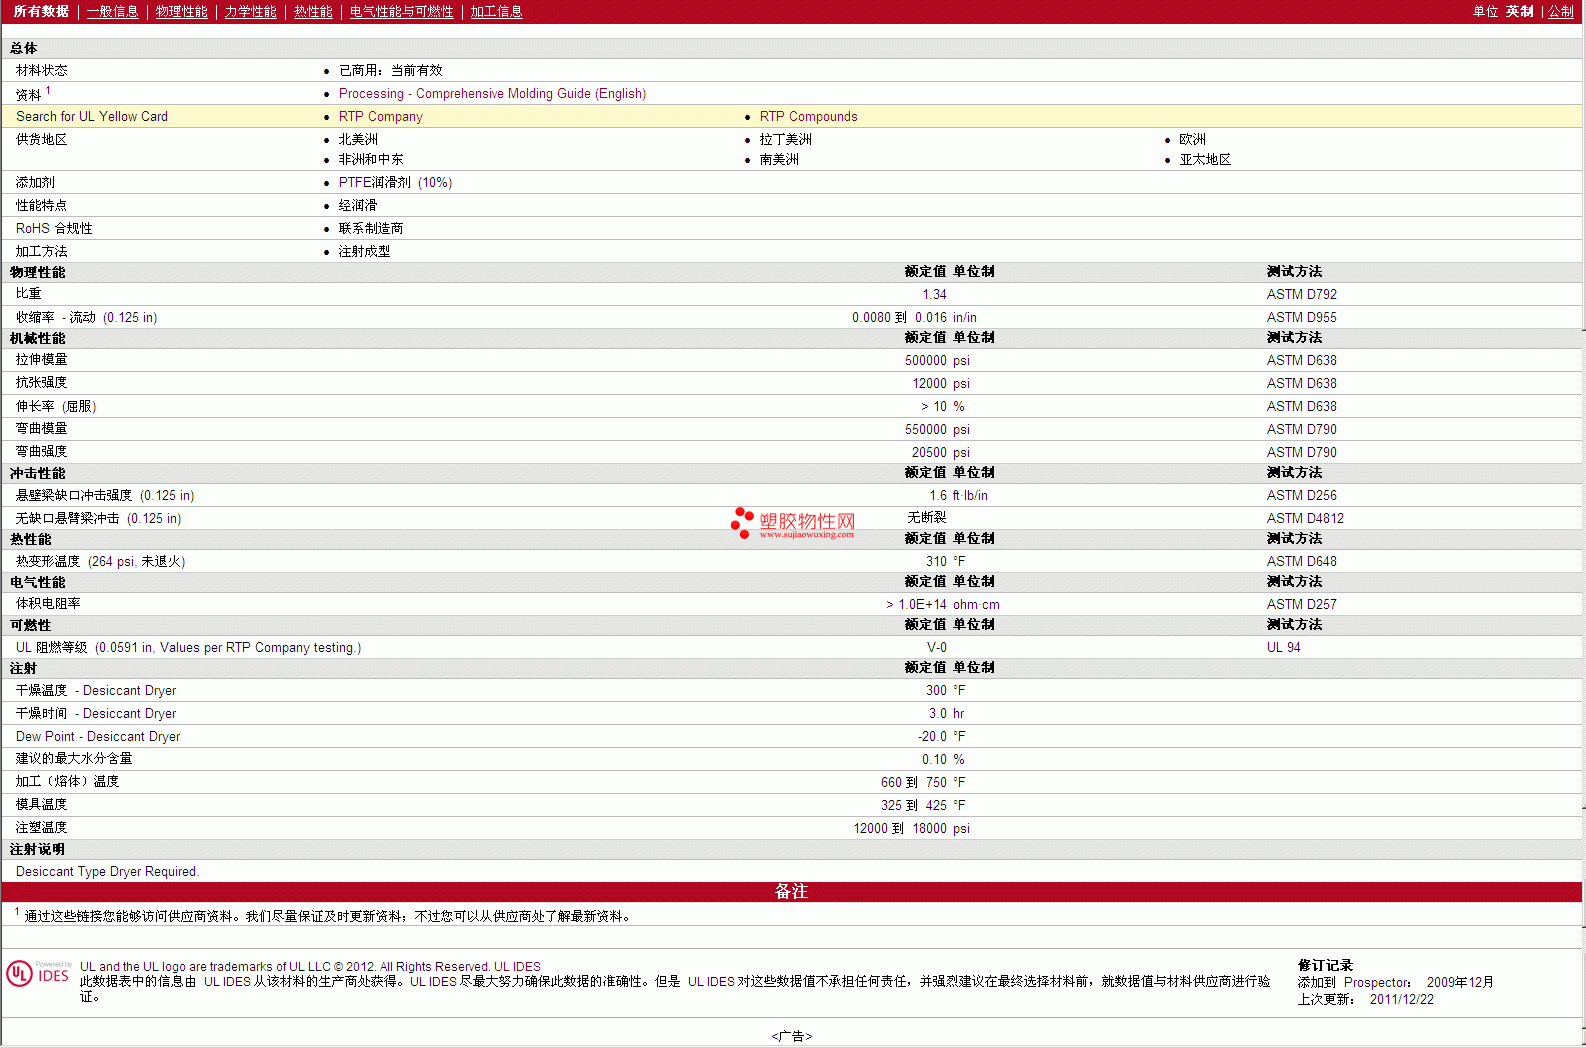The height and width of the screenshot is (1048, 1586).
Task: Switch to the 一般信息 tab
Action: point(112,12)
